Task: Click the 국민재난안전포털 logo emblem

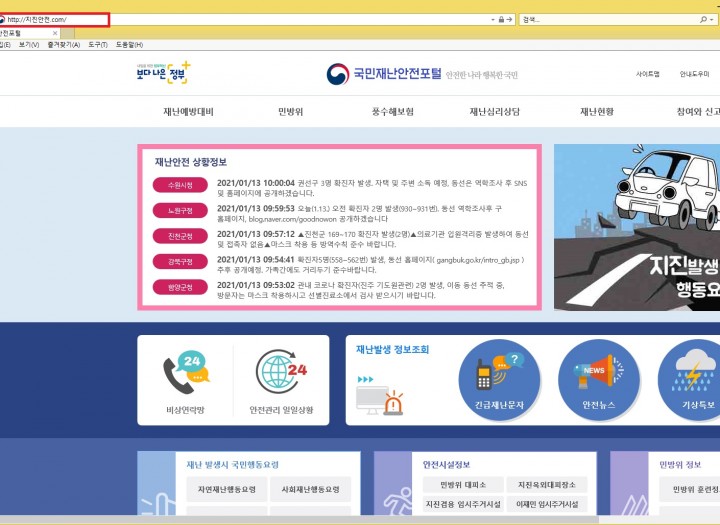Action: (338, 74)
